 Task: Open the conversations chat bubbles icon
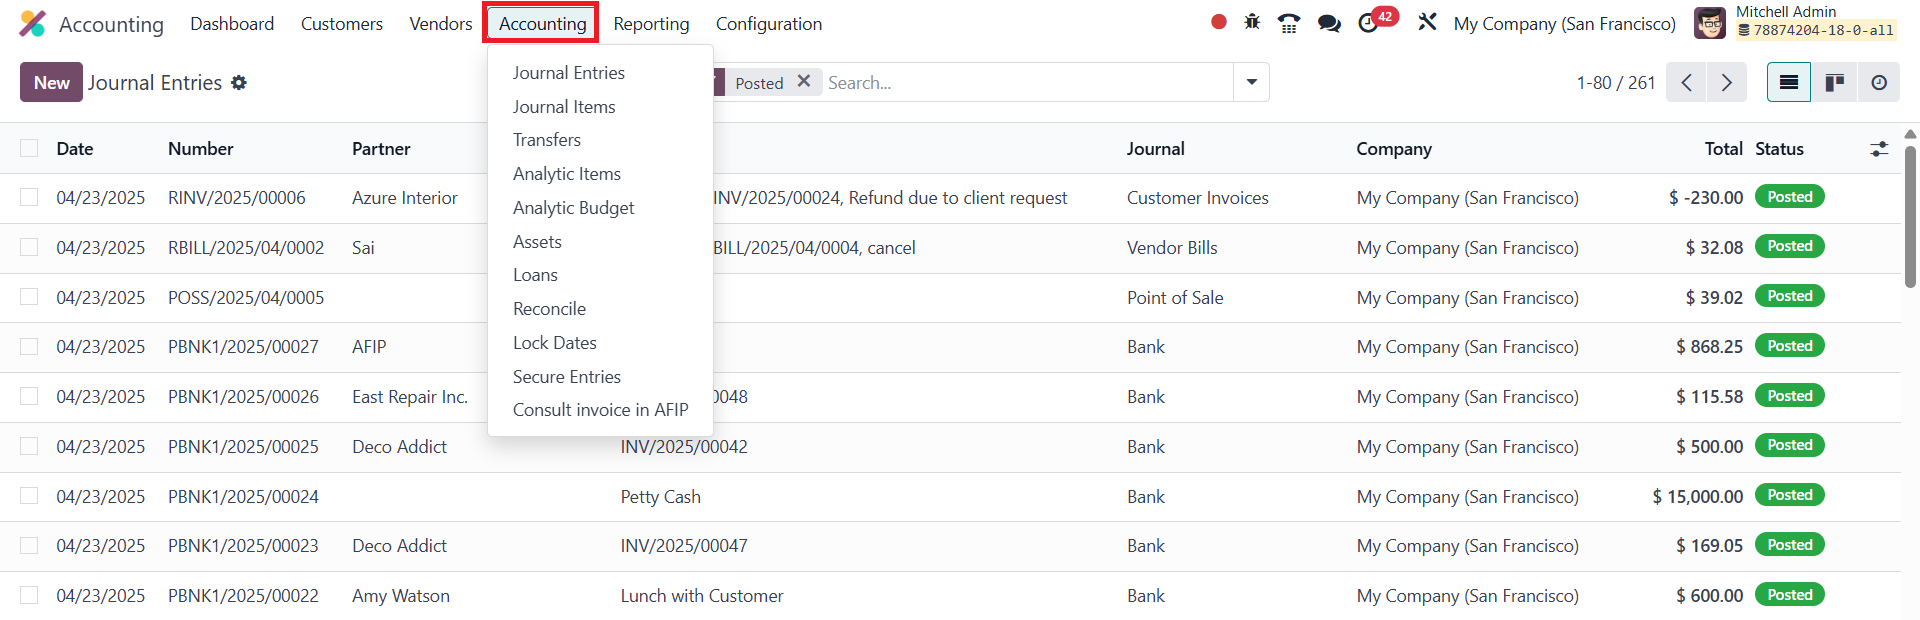tap(1329, 23)
